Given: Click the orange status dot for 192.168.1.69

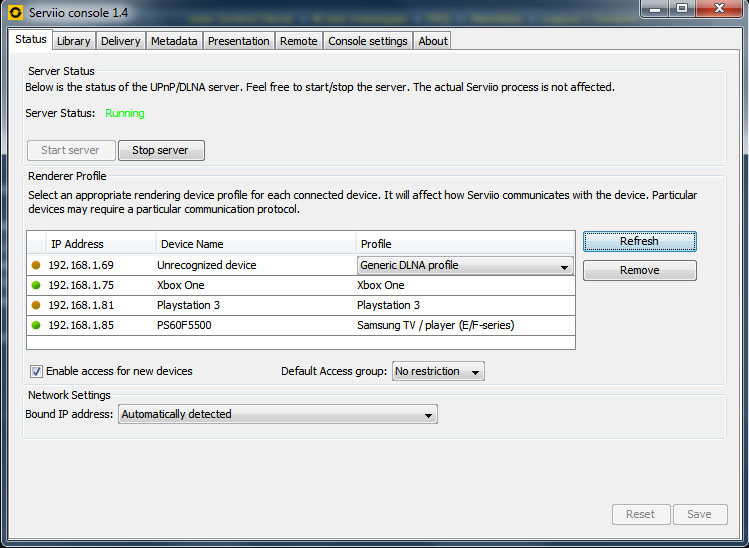Looking at the screenshot, I should 36,265.
